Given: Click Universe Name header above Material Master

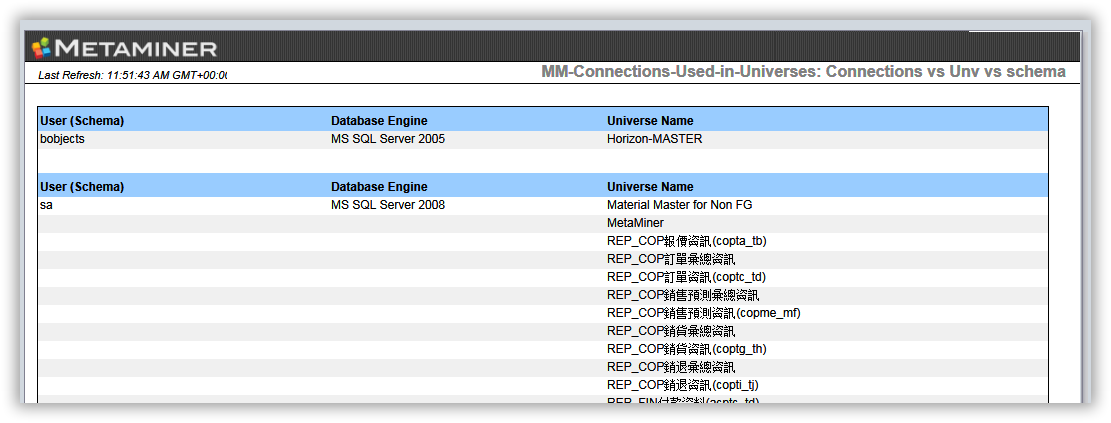Looking at the screenshot, I should click(650, 187).
